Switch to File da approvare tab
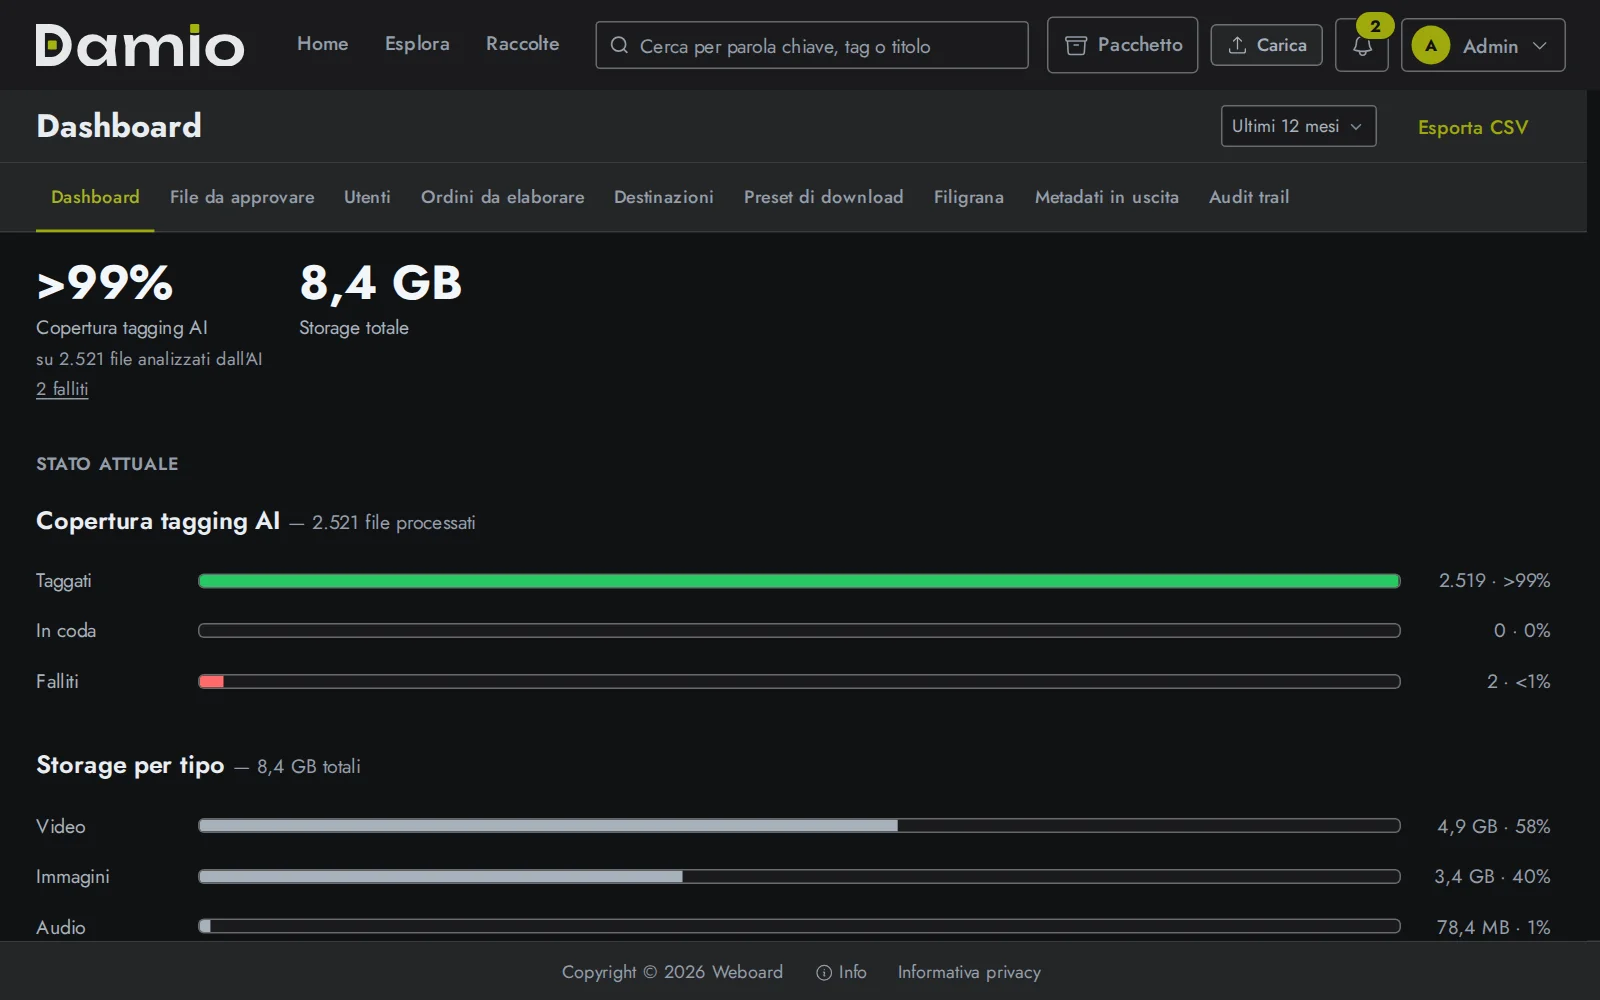This screenshot has width=1600, height=1000. [242, 197]
